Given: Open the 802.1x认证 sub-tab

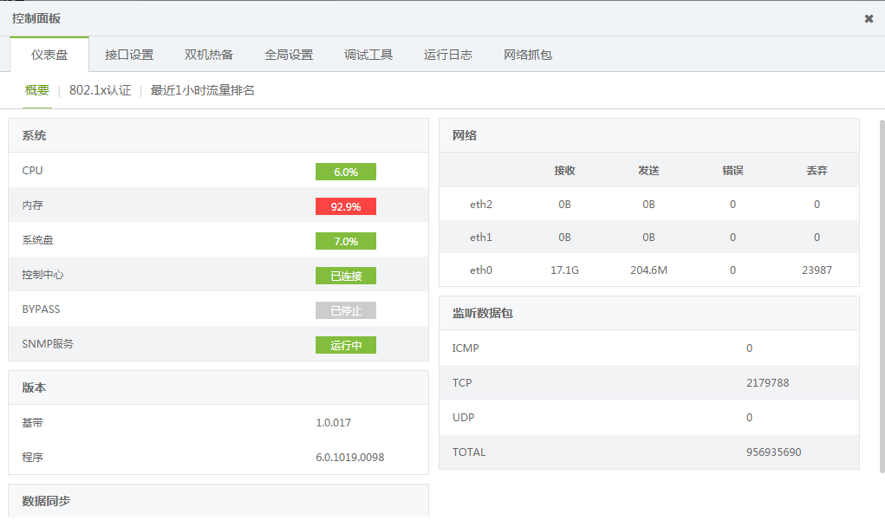Looking at the screenshot, I should pyautogui.click(x=100, y=90).
